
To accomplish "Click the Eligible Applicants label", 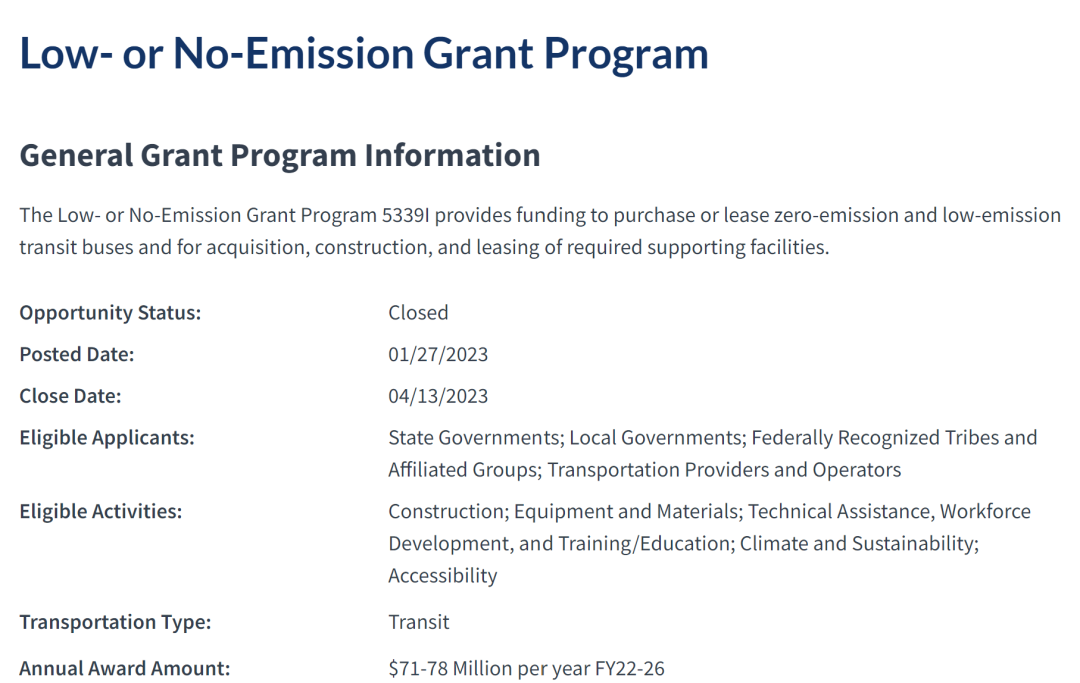I will pos(107,438).
